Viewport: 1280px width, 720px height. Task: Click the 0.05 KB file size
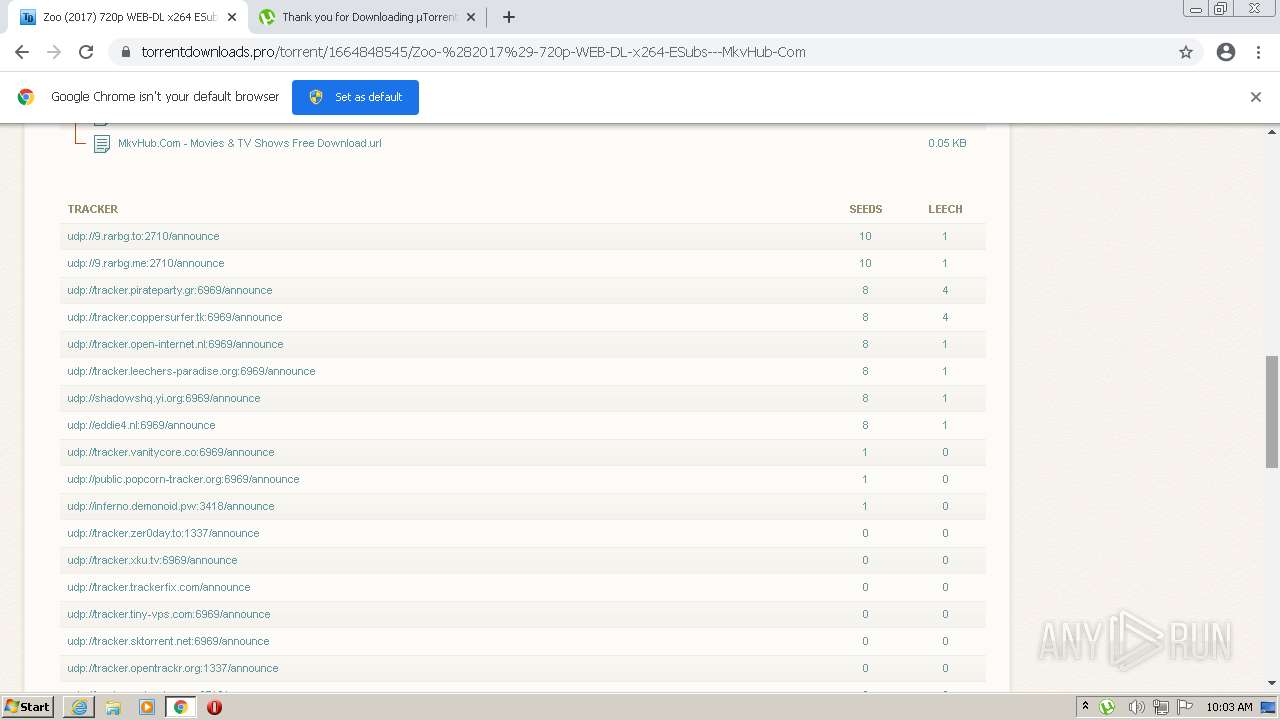pos(947,143)
